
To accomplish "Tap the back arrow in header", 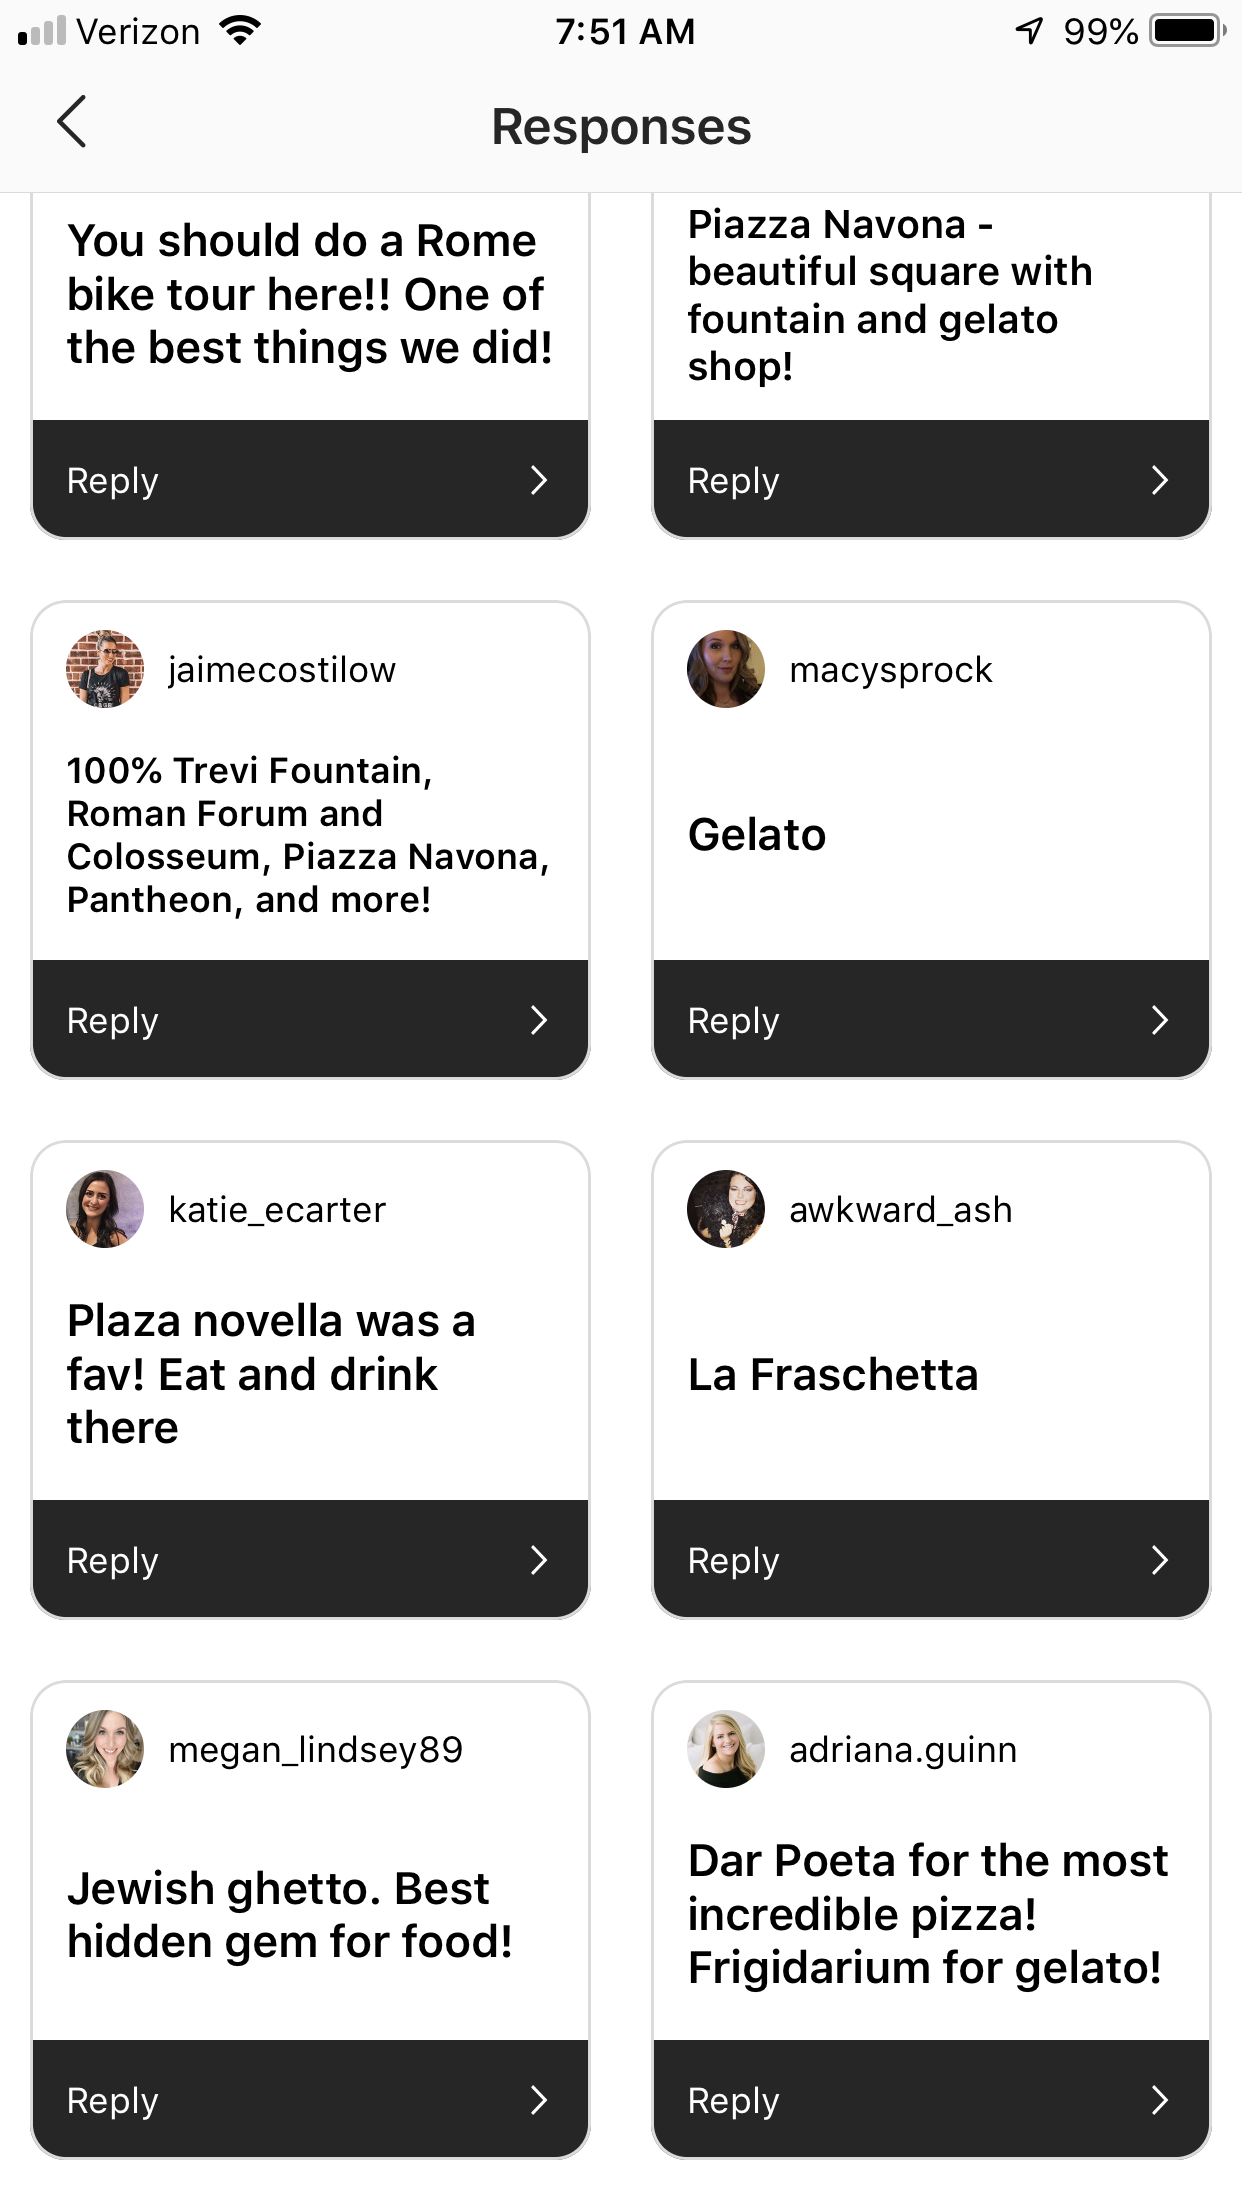I will (72, 122).
